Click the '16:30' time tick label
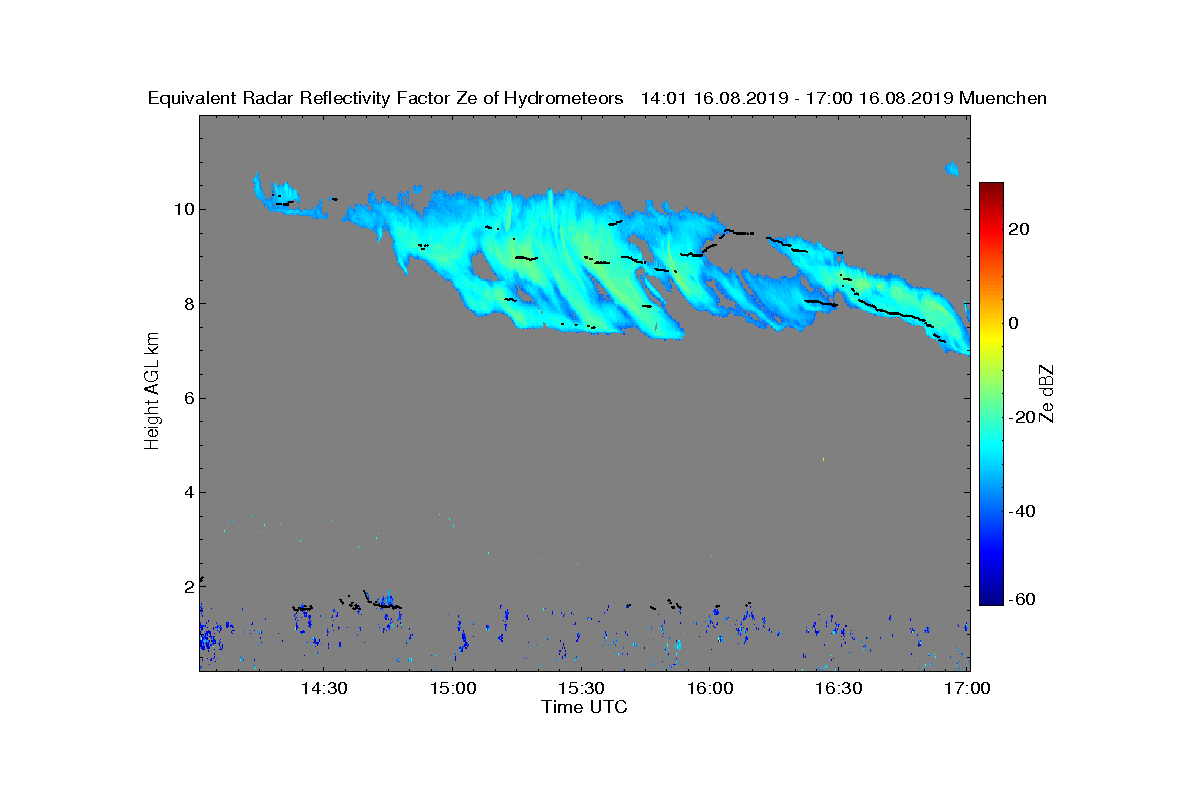The height and width of the screenshot is (800, 1200). pyautogui.click(x=838, y=689)
